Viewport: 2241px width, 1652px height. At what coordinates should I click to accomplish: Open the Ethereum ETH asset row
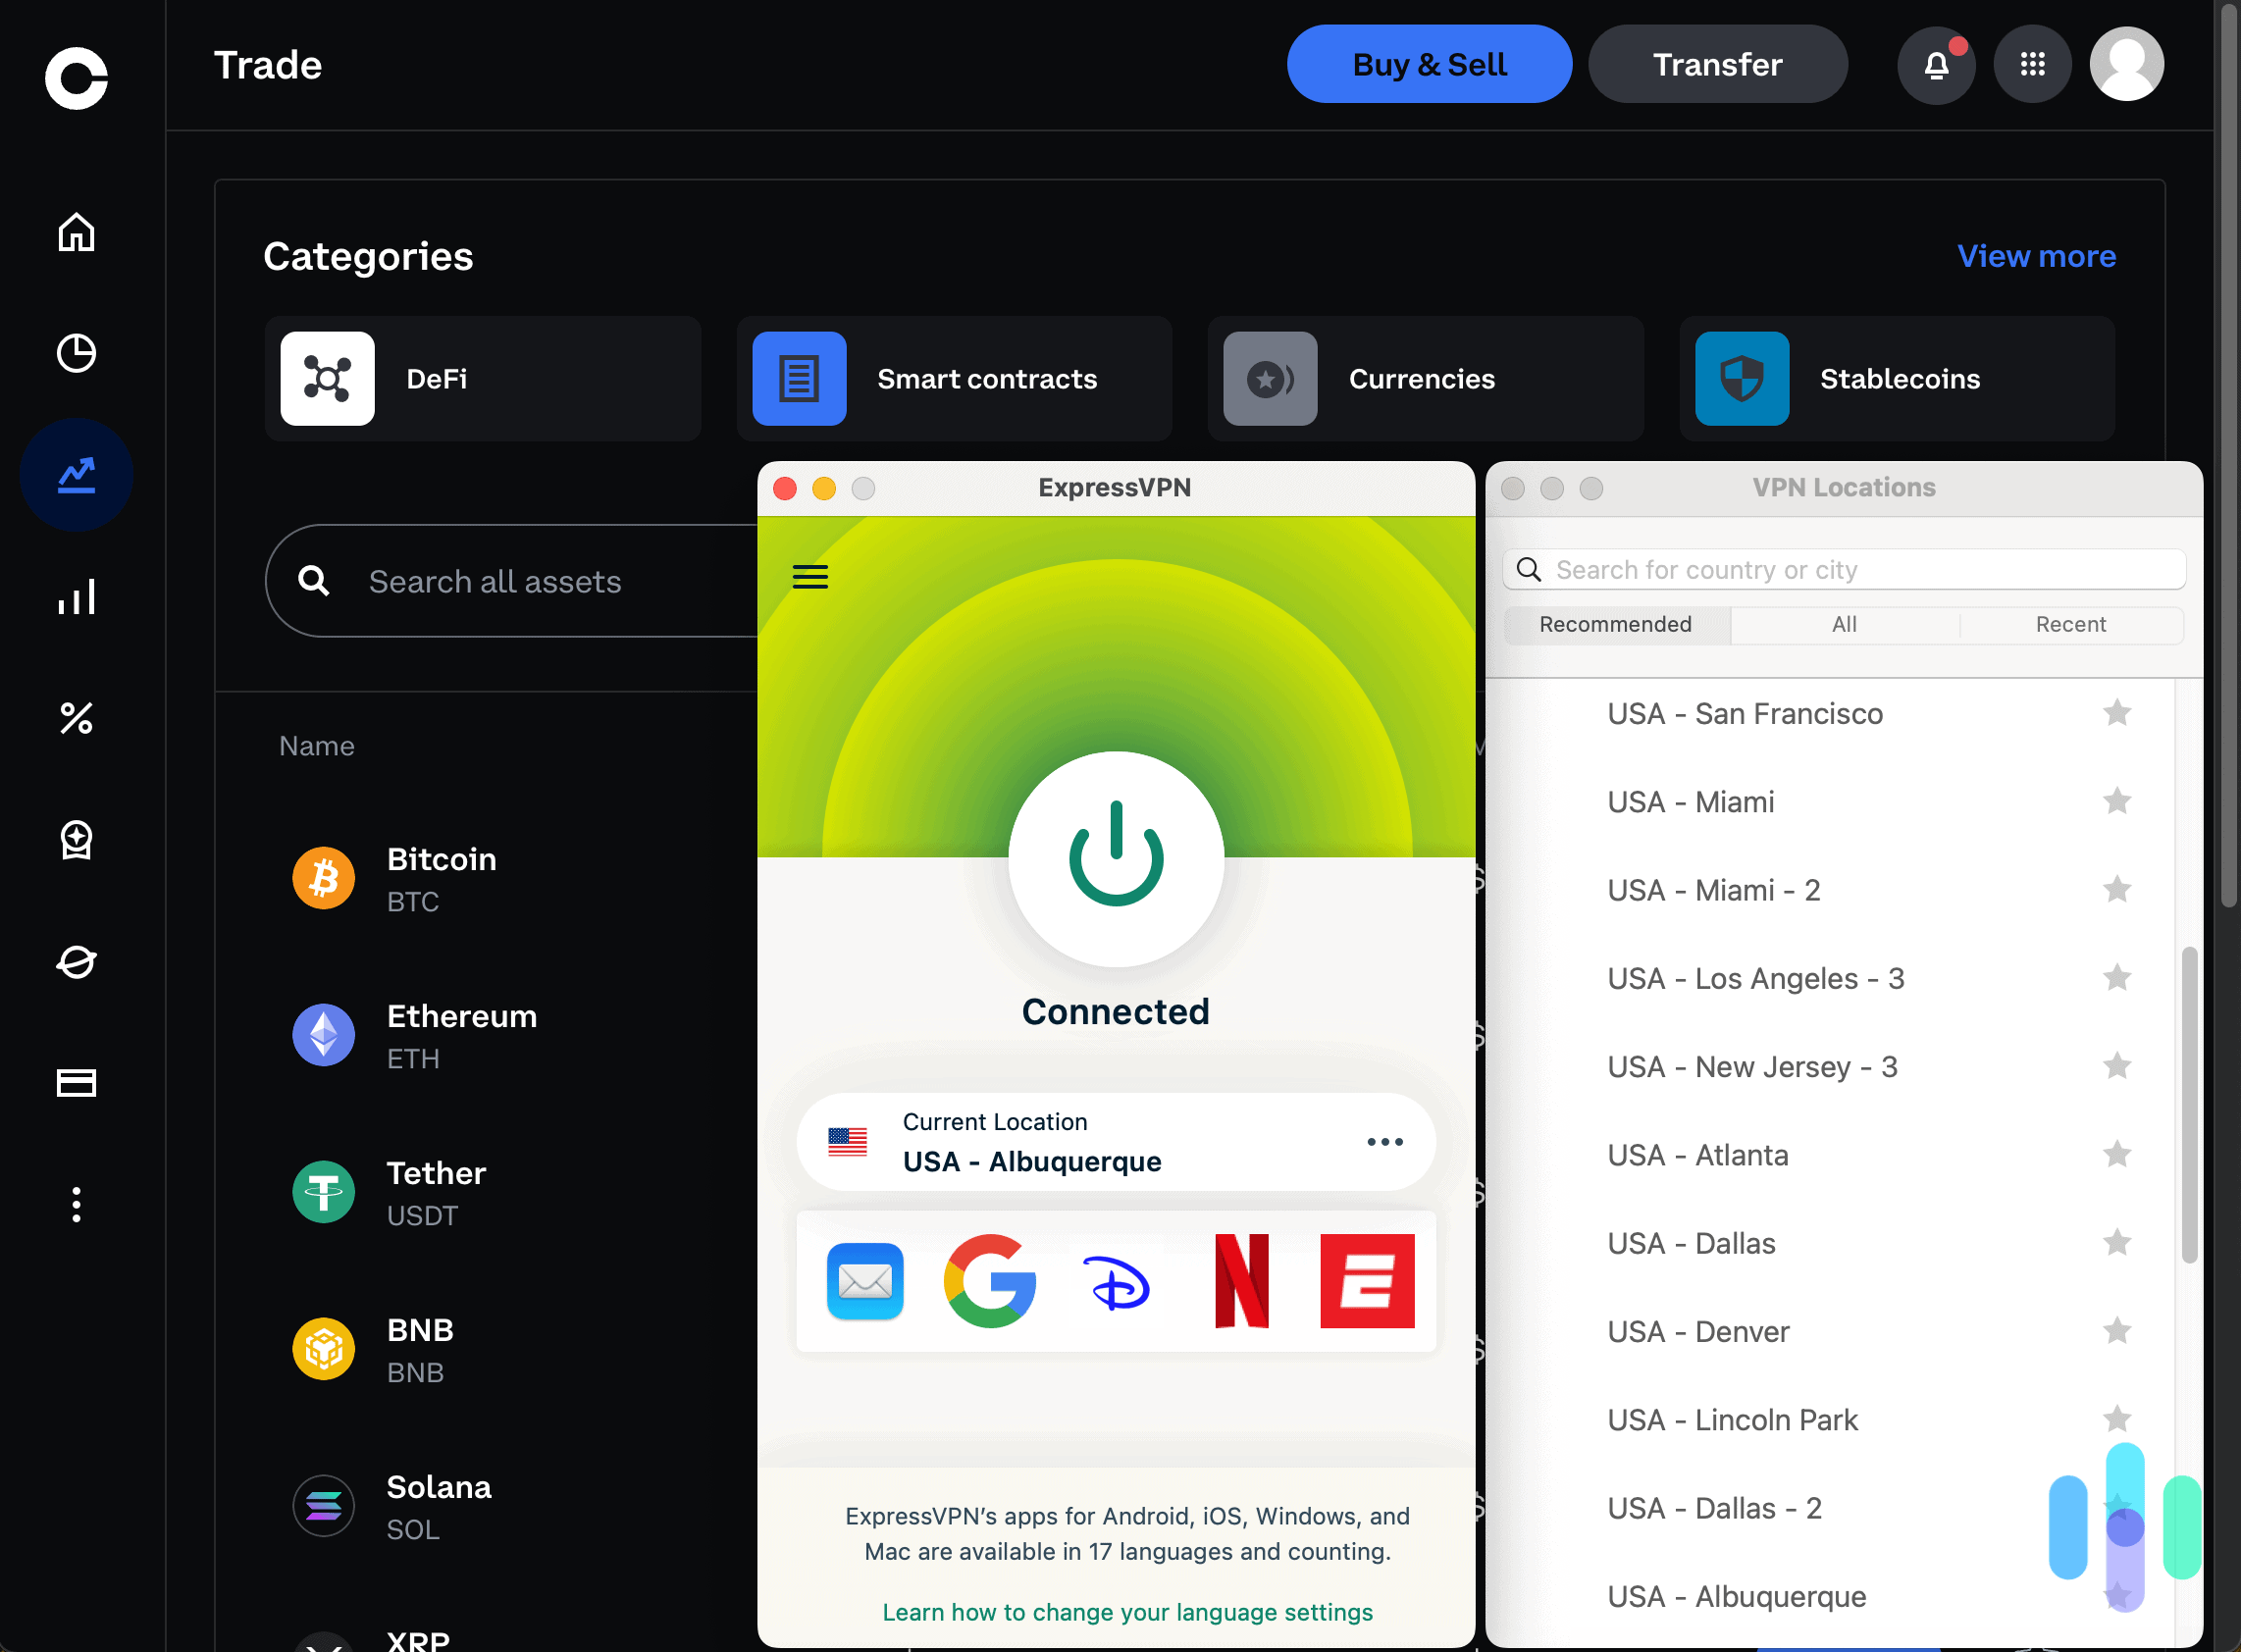point(487,1036)
